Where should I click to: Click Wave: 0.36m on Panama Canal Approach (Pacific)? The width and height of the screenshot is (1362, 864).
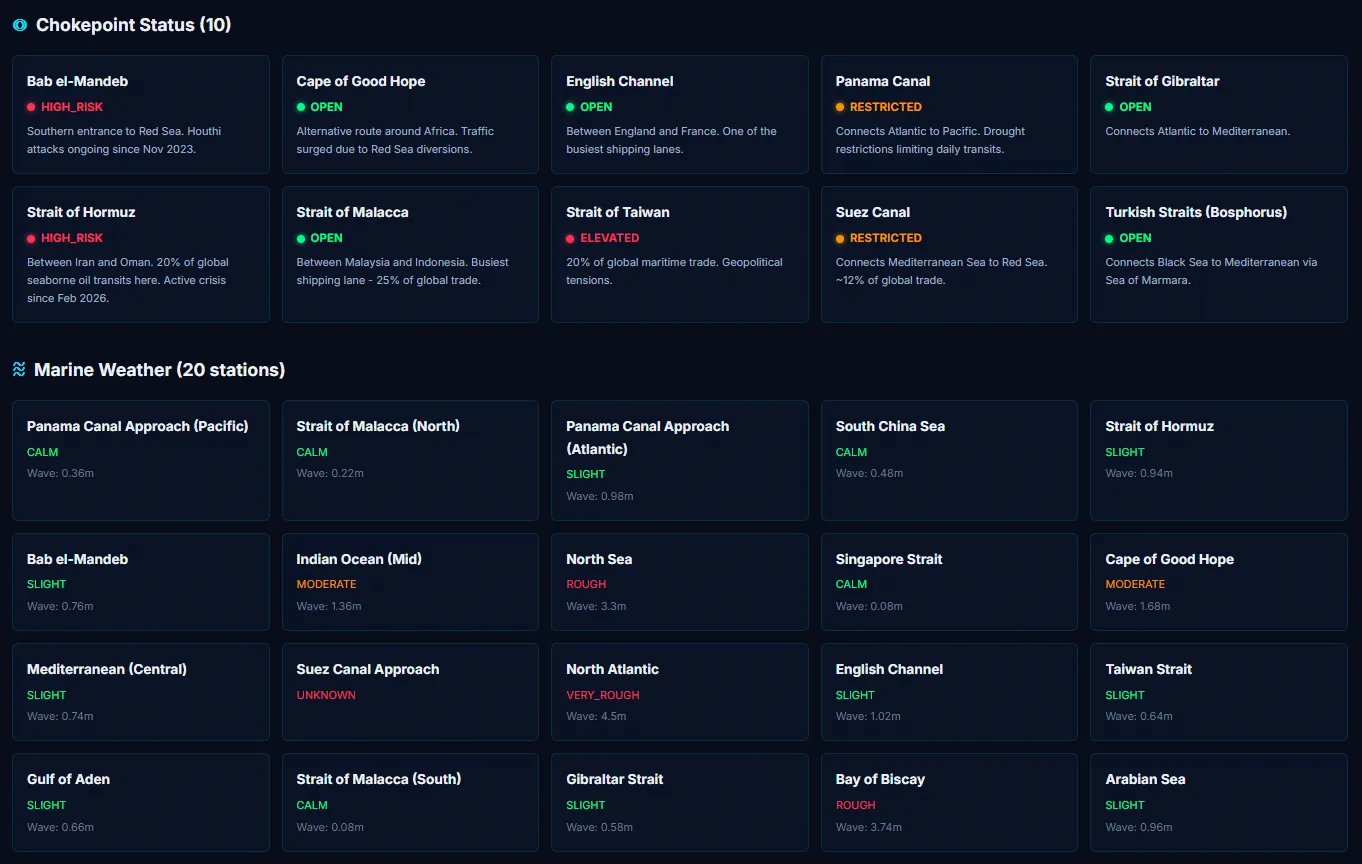coord(60,473)
